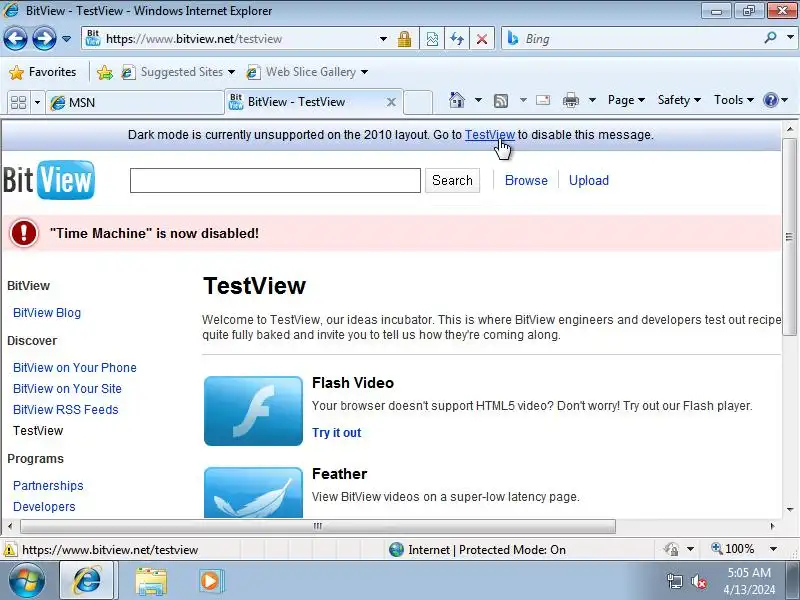Screen dimensions: 800x600
Task: Expand the address bar autocomplete dropdown
Action: 383,39
